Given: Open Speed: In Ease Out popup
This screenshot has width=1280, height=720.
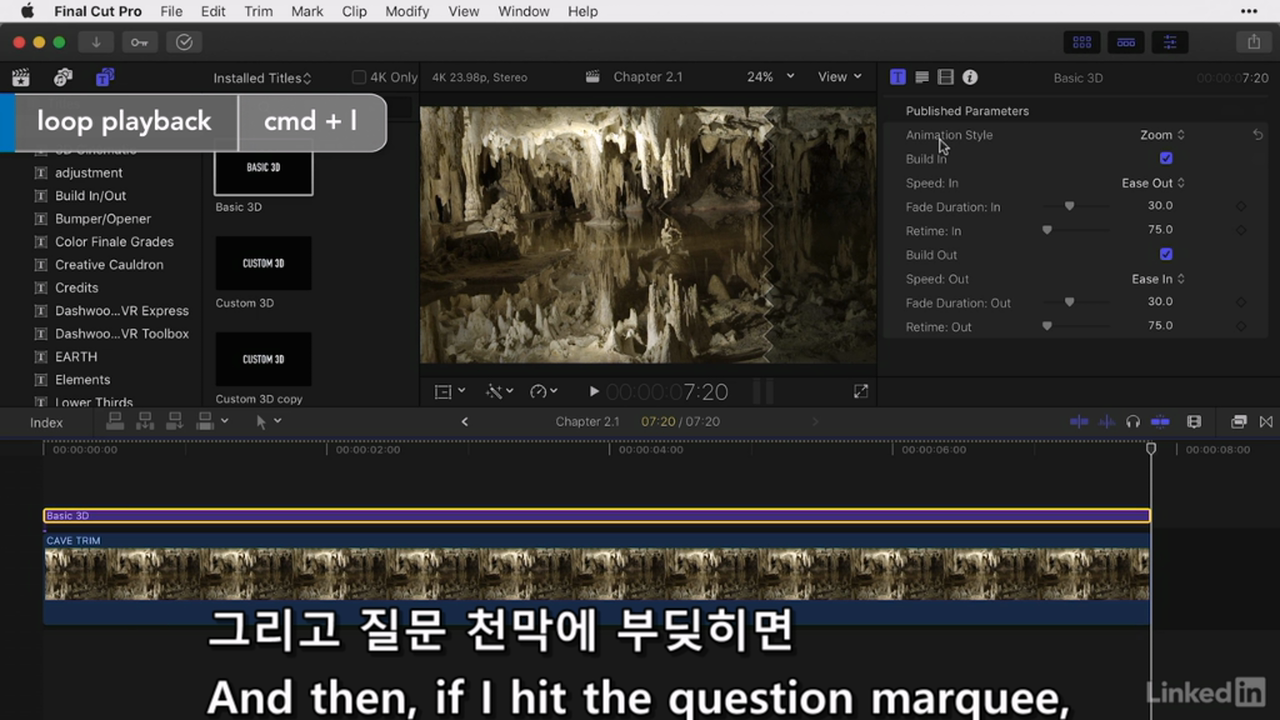Looking at the screenshot, I should click(1153, 183).
